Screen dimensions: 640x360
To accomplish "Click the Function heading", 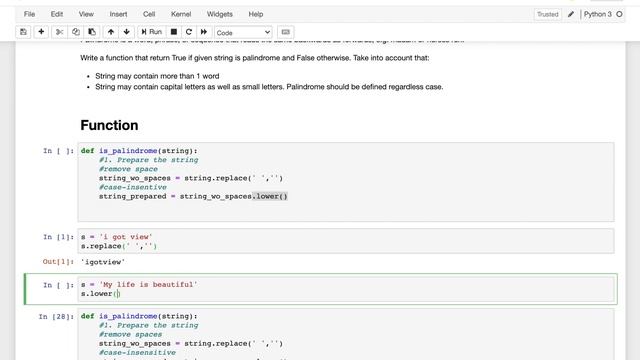I will [x=109, y=125].
